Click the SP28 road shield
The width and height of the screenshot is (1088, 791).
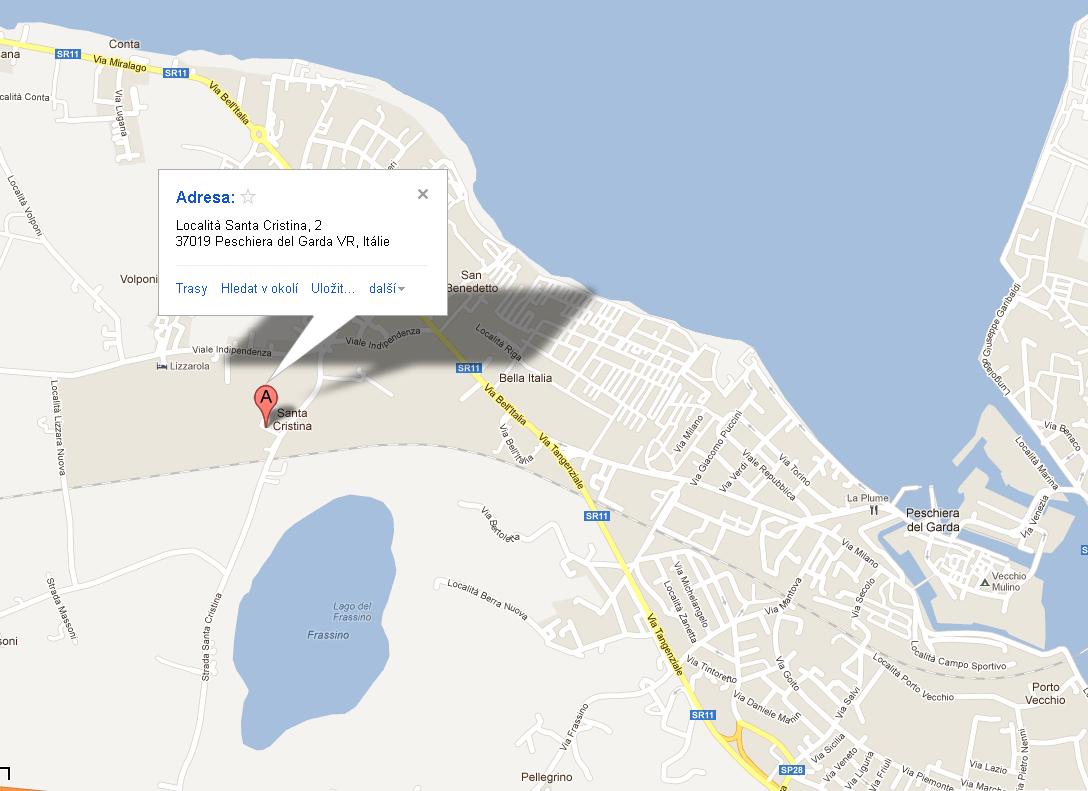[x=791, y=769]
